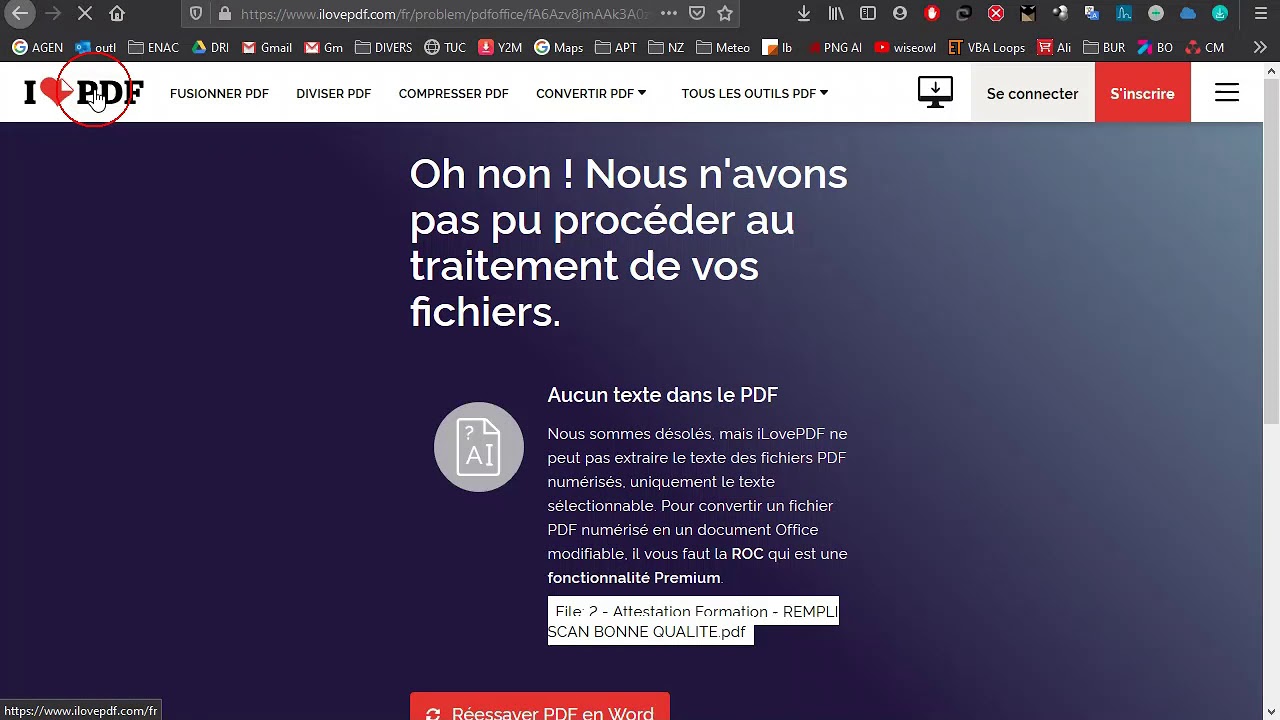Click the page vertical scrollbar
The image size is (1280, 720).
1272,250
